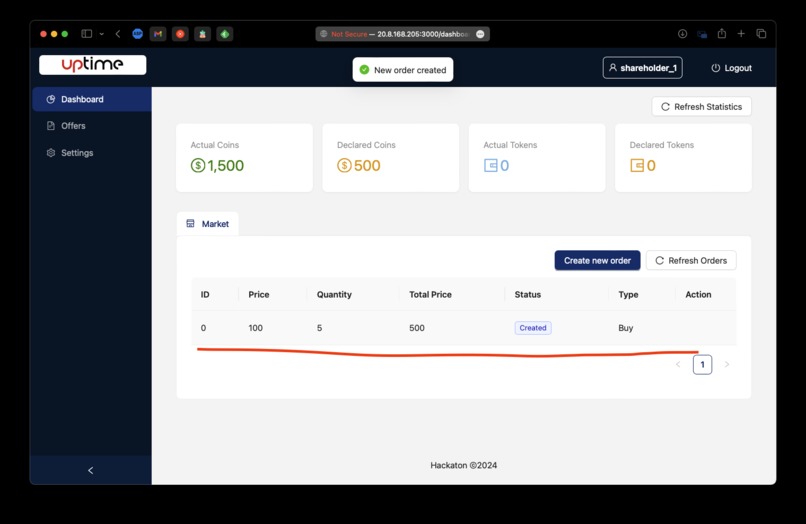This screenshot has width=806, height=524.
Task: Go to pagination page 1
Action: tap(702, 365)
